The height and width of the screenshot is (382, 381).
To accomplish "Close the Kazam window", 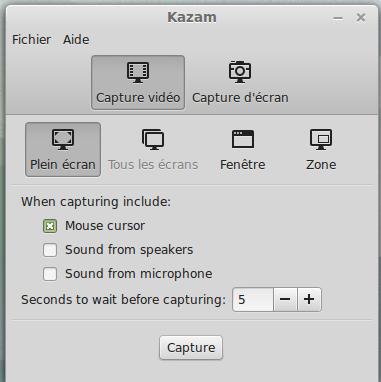I will (361, 18).
